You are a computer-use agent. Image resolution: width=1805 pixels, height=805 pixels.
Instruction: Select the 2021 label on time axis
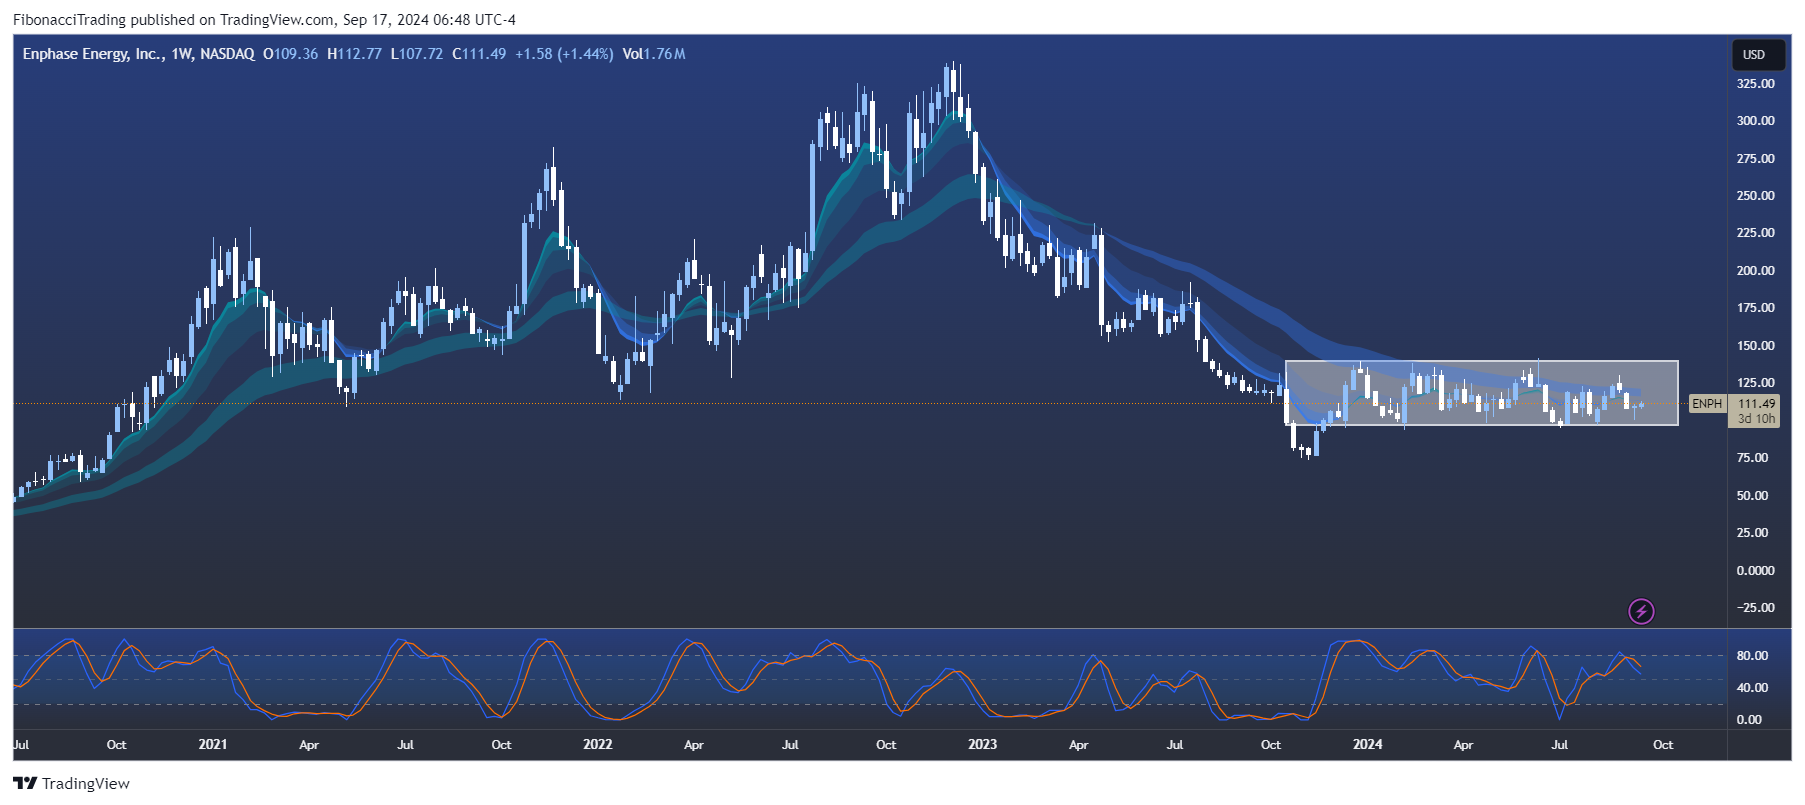point(212,744)
